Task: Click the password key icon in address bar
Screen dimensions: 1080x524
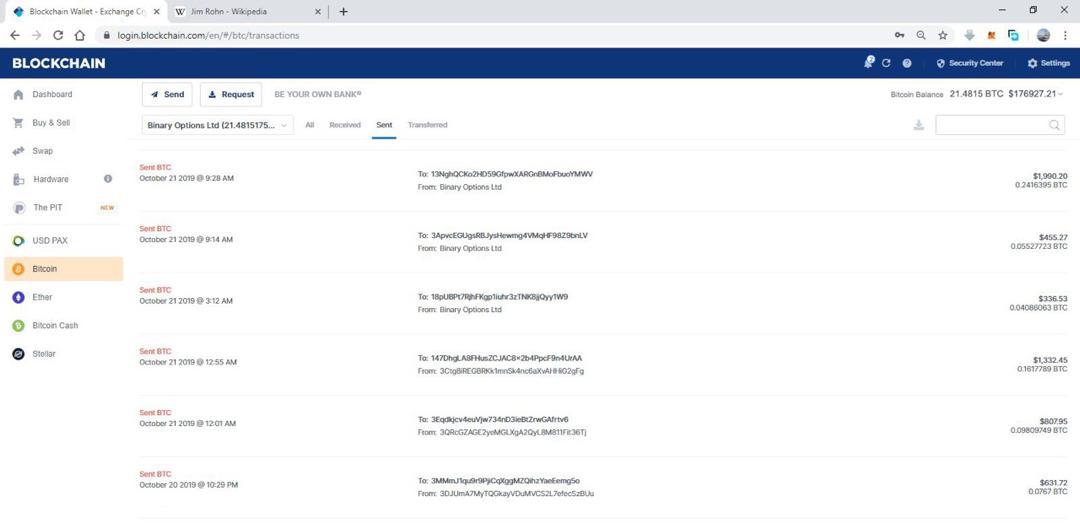Action: [x=900, y=35]
